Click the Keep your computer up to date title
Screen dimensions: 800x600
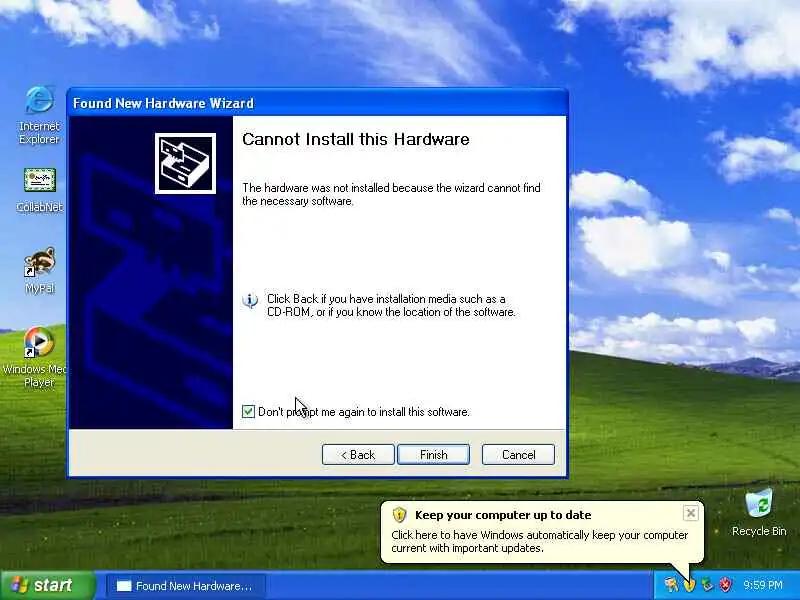click(x=503, y=515)
